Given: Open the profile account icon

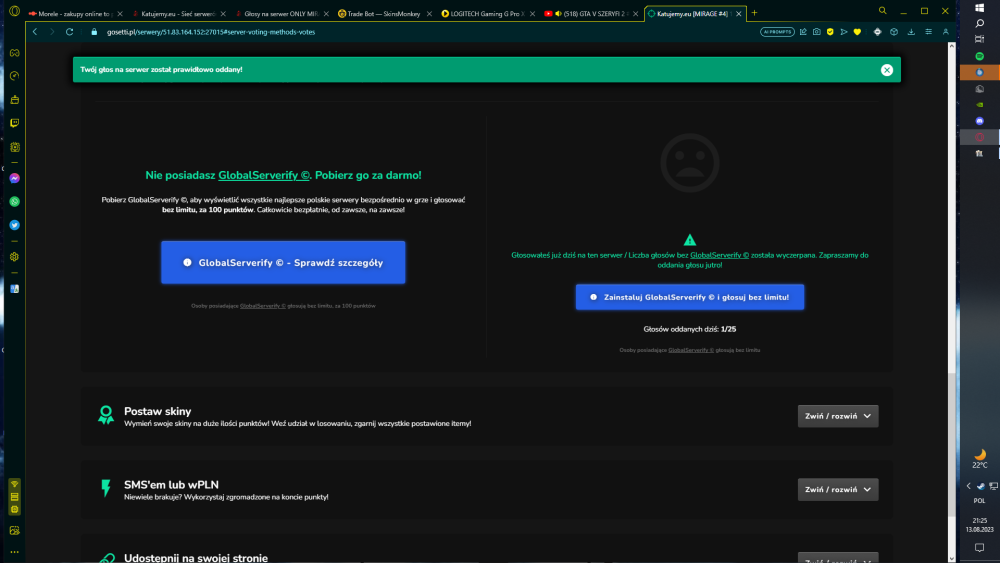Looking at the screenshot, I should pos(946,32).
